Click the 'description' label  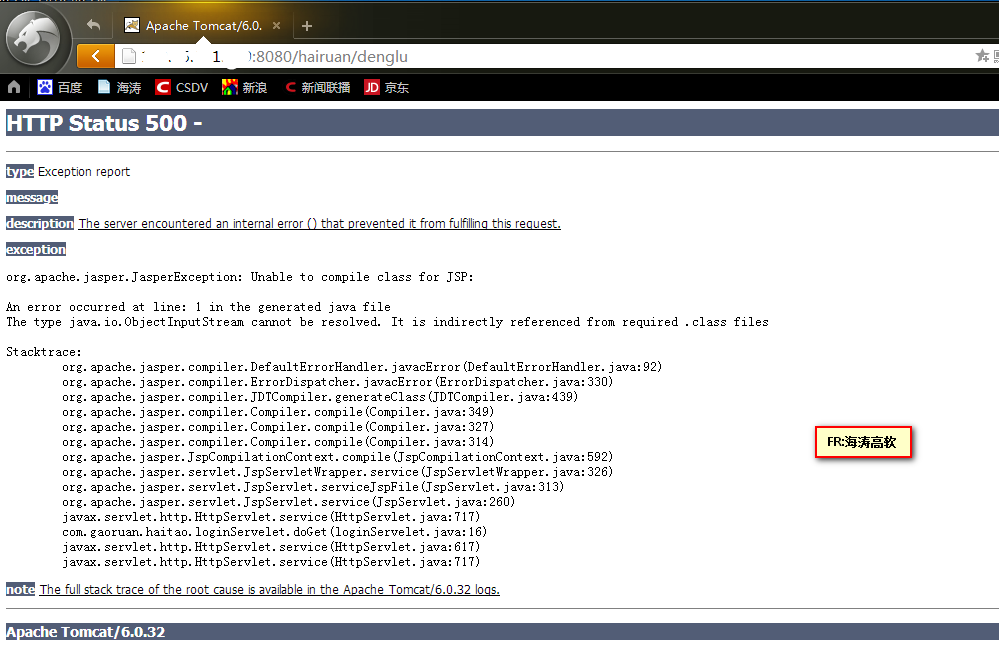(40, 224)
